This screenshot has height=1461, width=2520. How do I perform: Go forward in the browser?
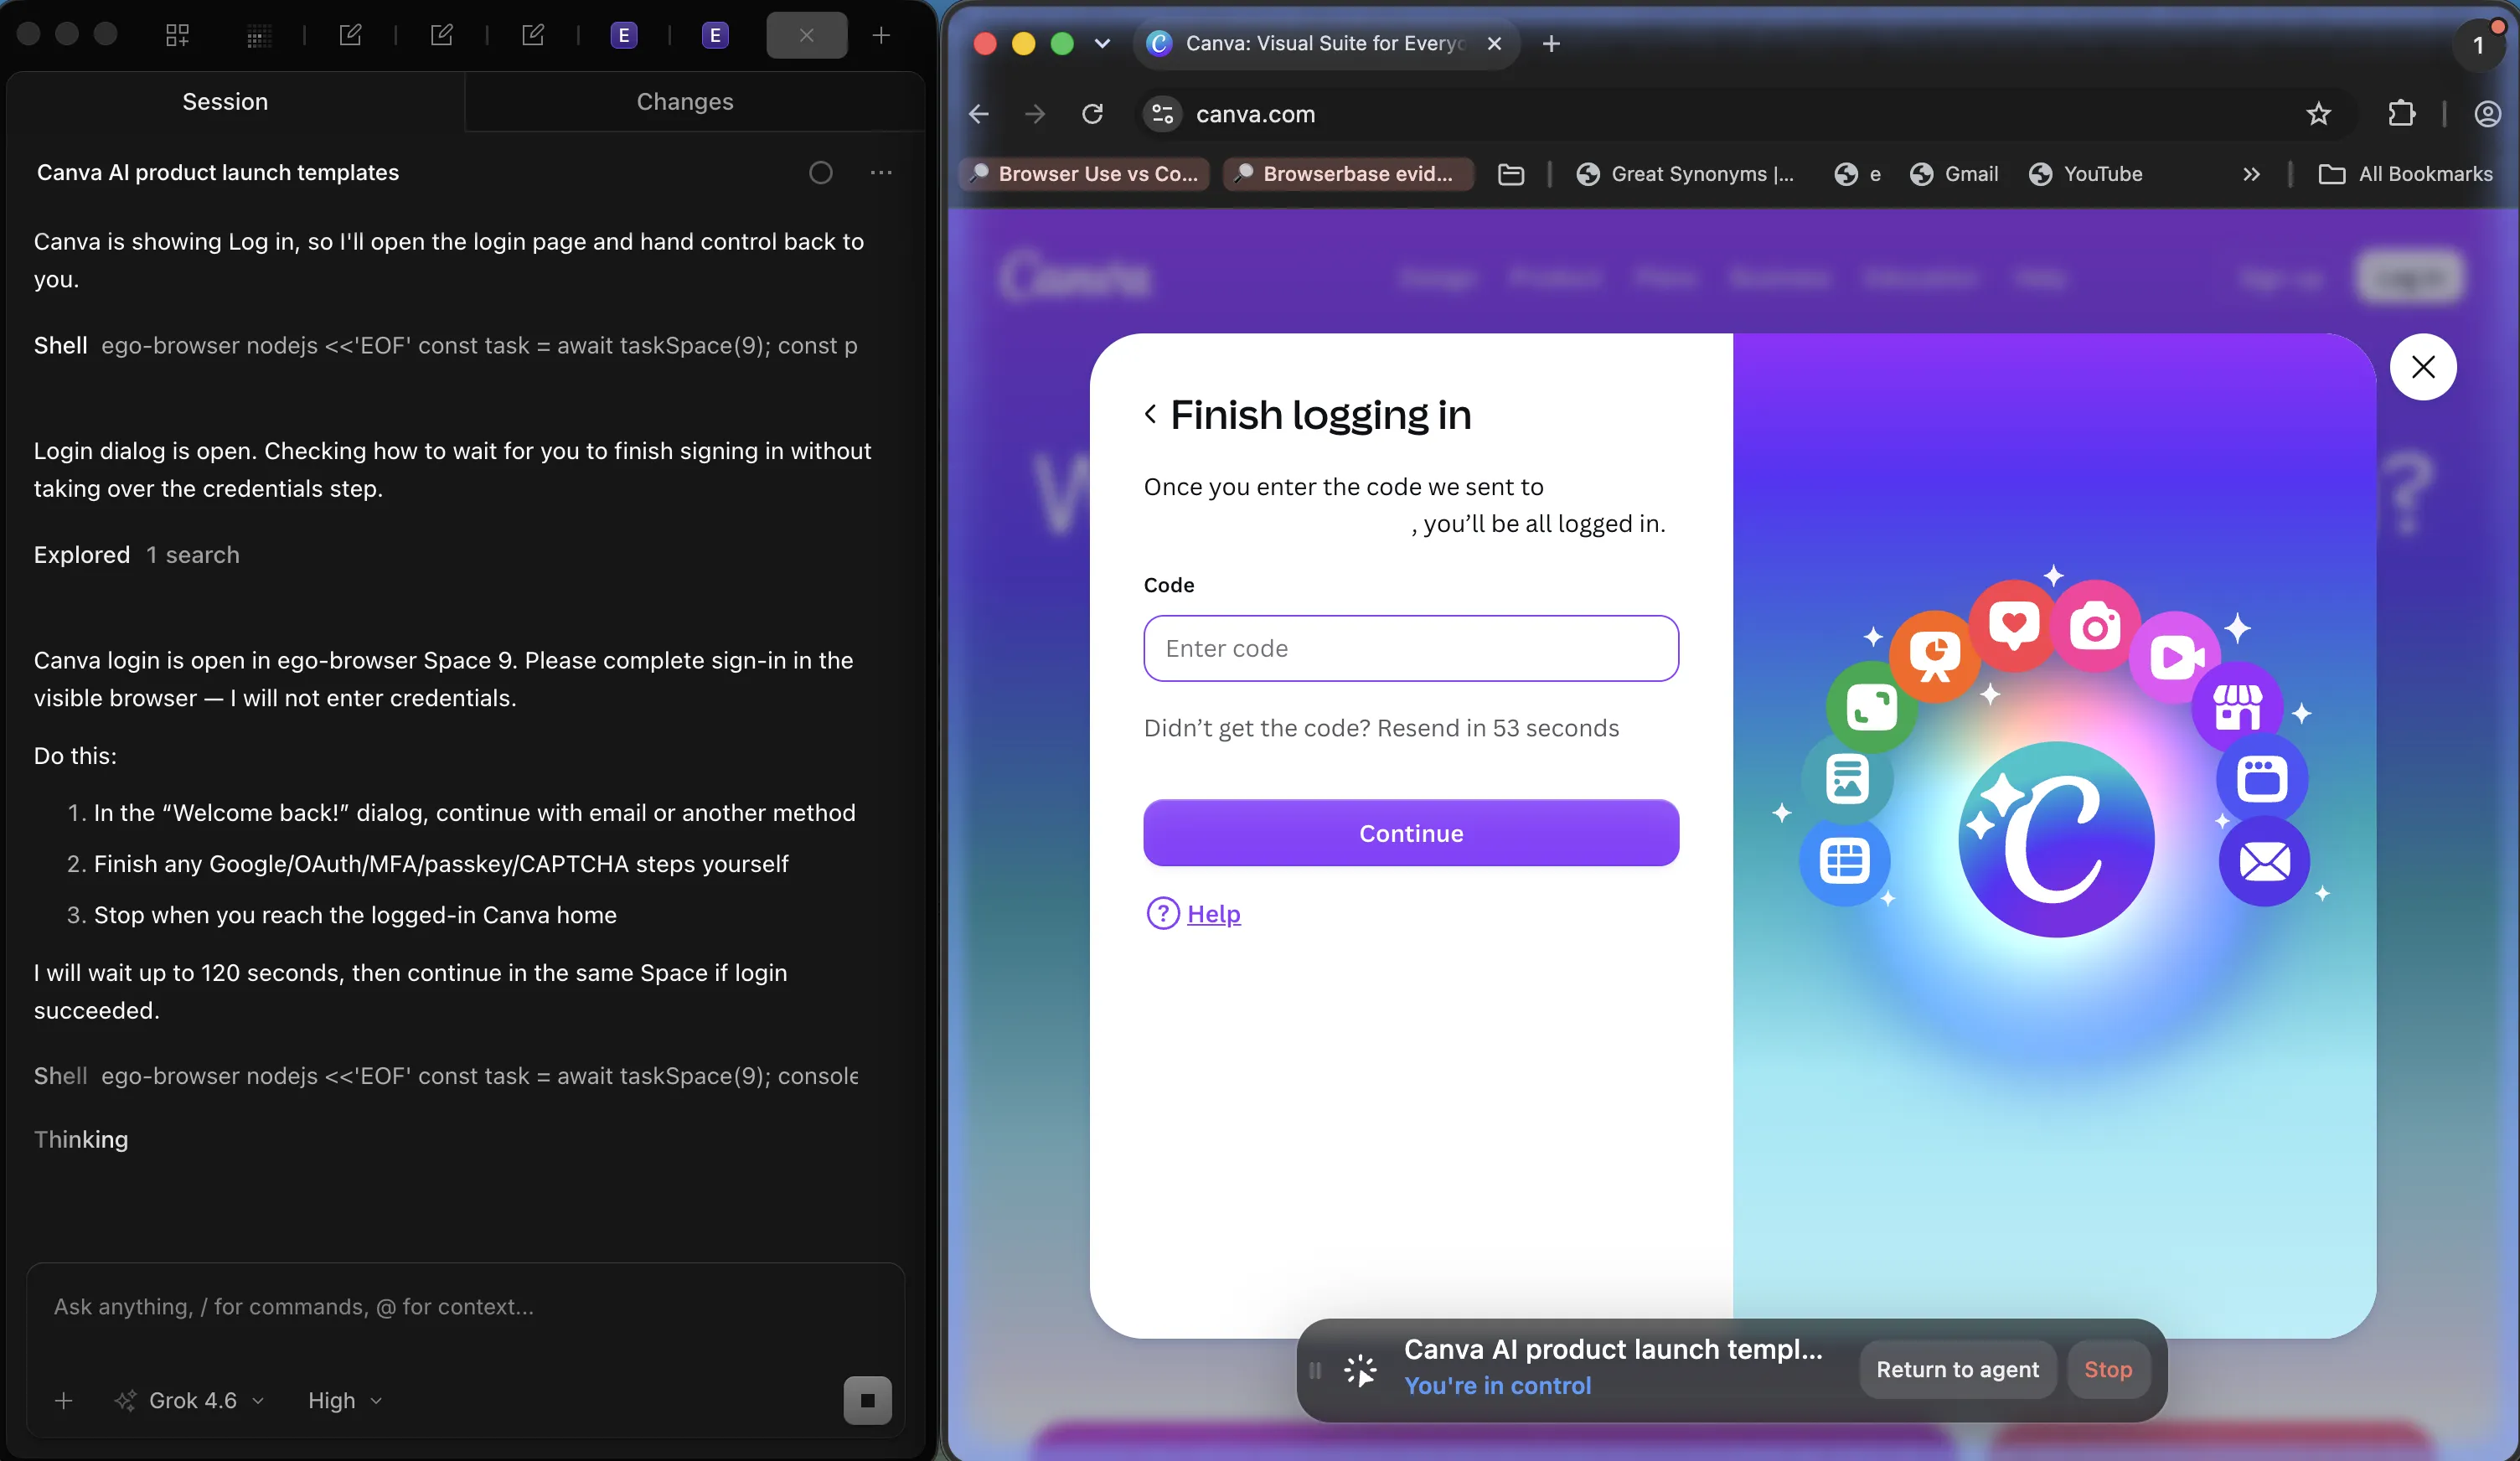1035,114
